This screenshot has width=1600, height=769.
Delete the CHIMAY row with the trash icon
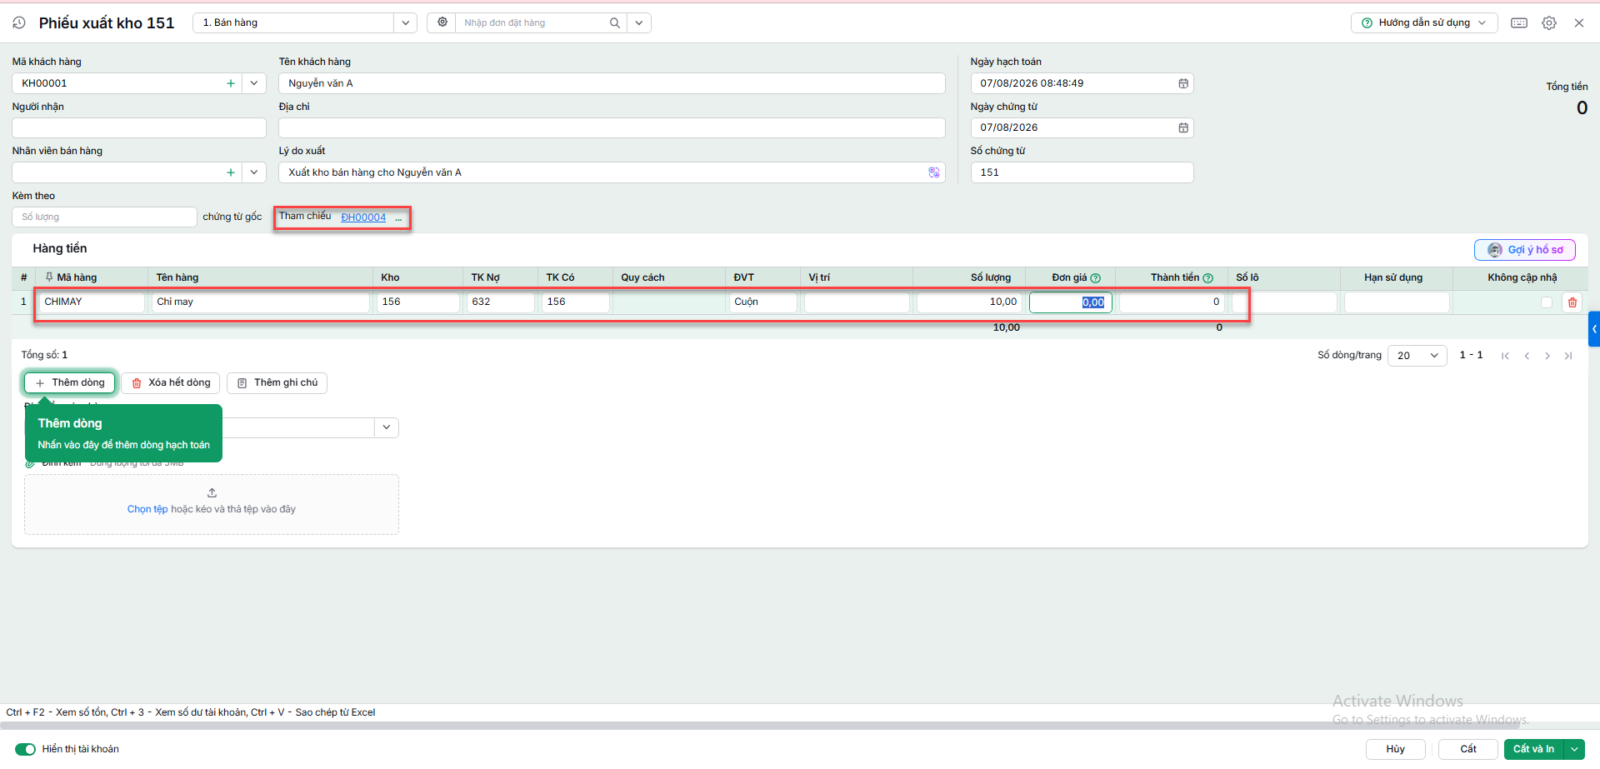point(1572,302)
